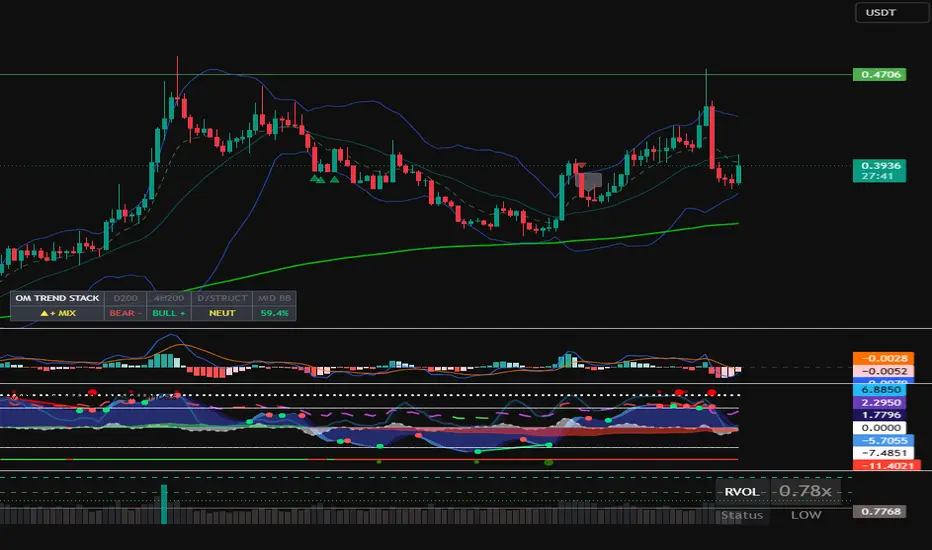Click the 0.4706 green price level label
The image size is (932, 550).
pos(880,74)
